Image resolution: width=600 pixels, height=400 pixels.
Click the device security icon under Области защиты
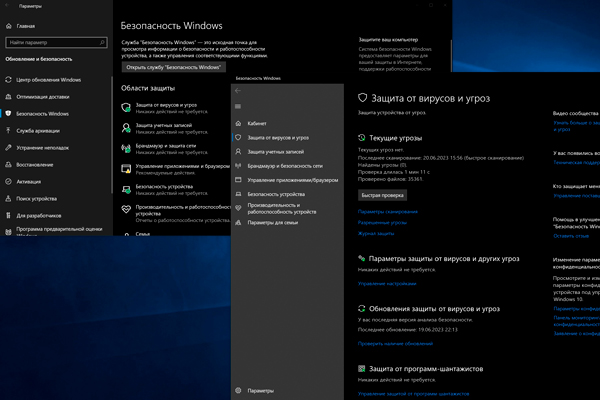point(126,189)
